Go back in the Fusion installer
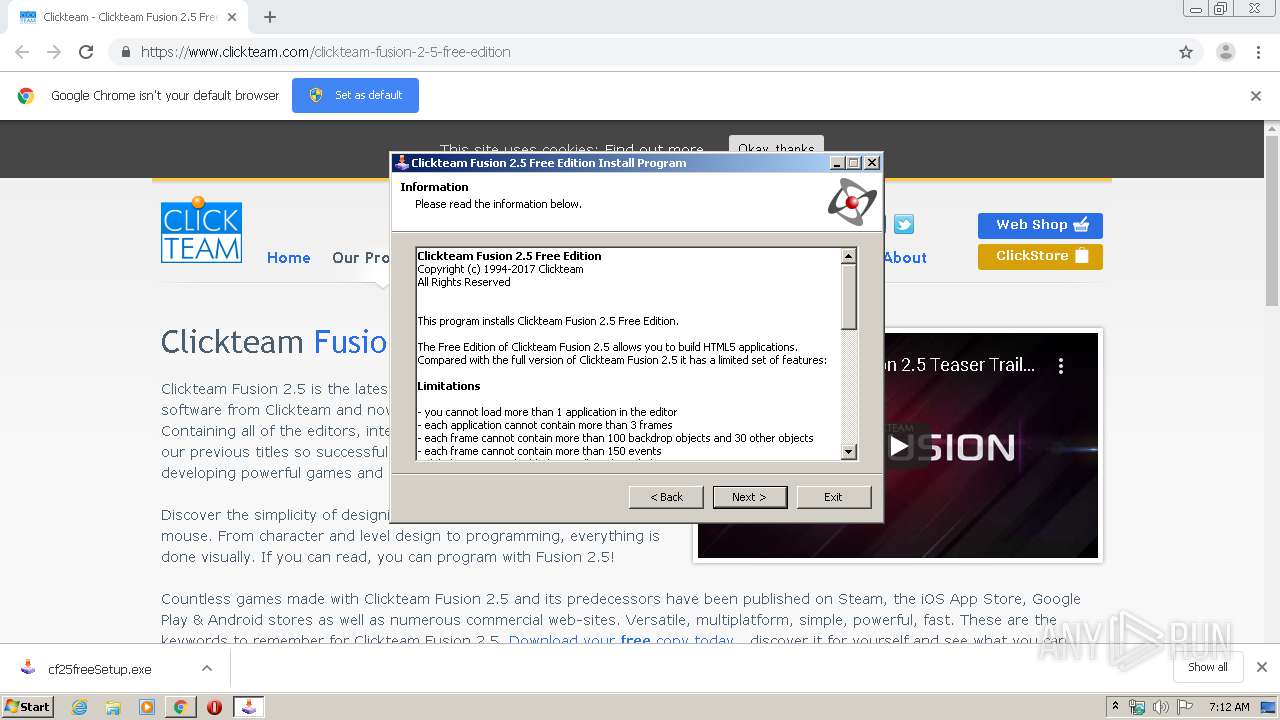The height and width of the screenshot is (720, 1280). (x=666, y=497)
